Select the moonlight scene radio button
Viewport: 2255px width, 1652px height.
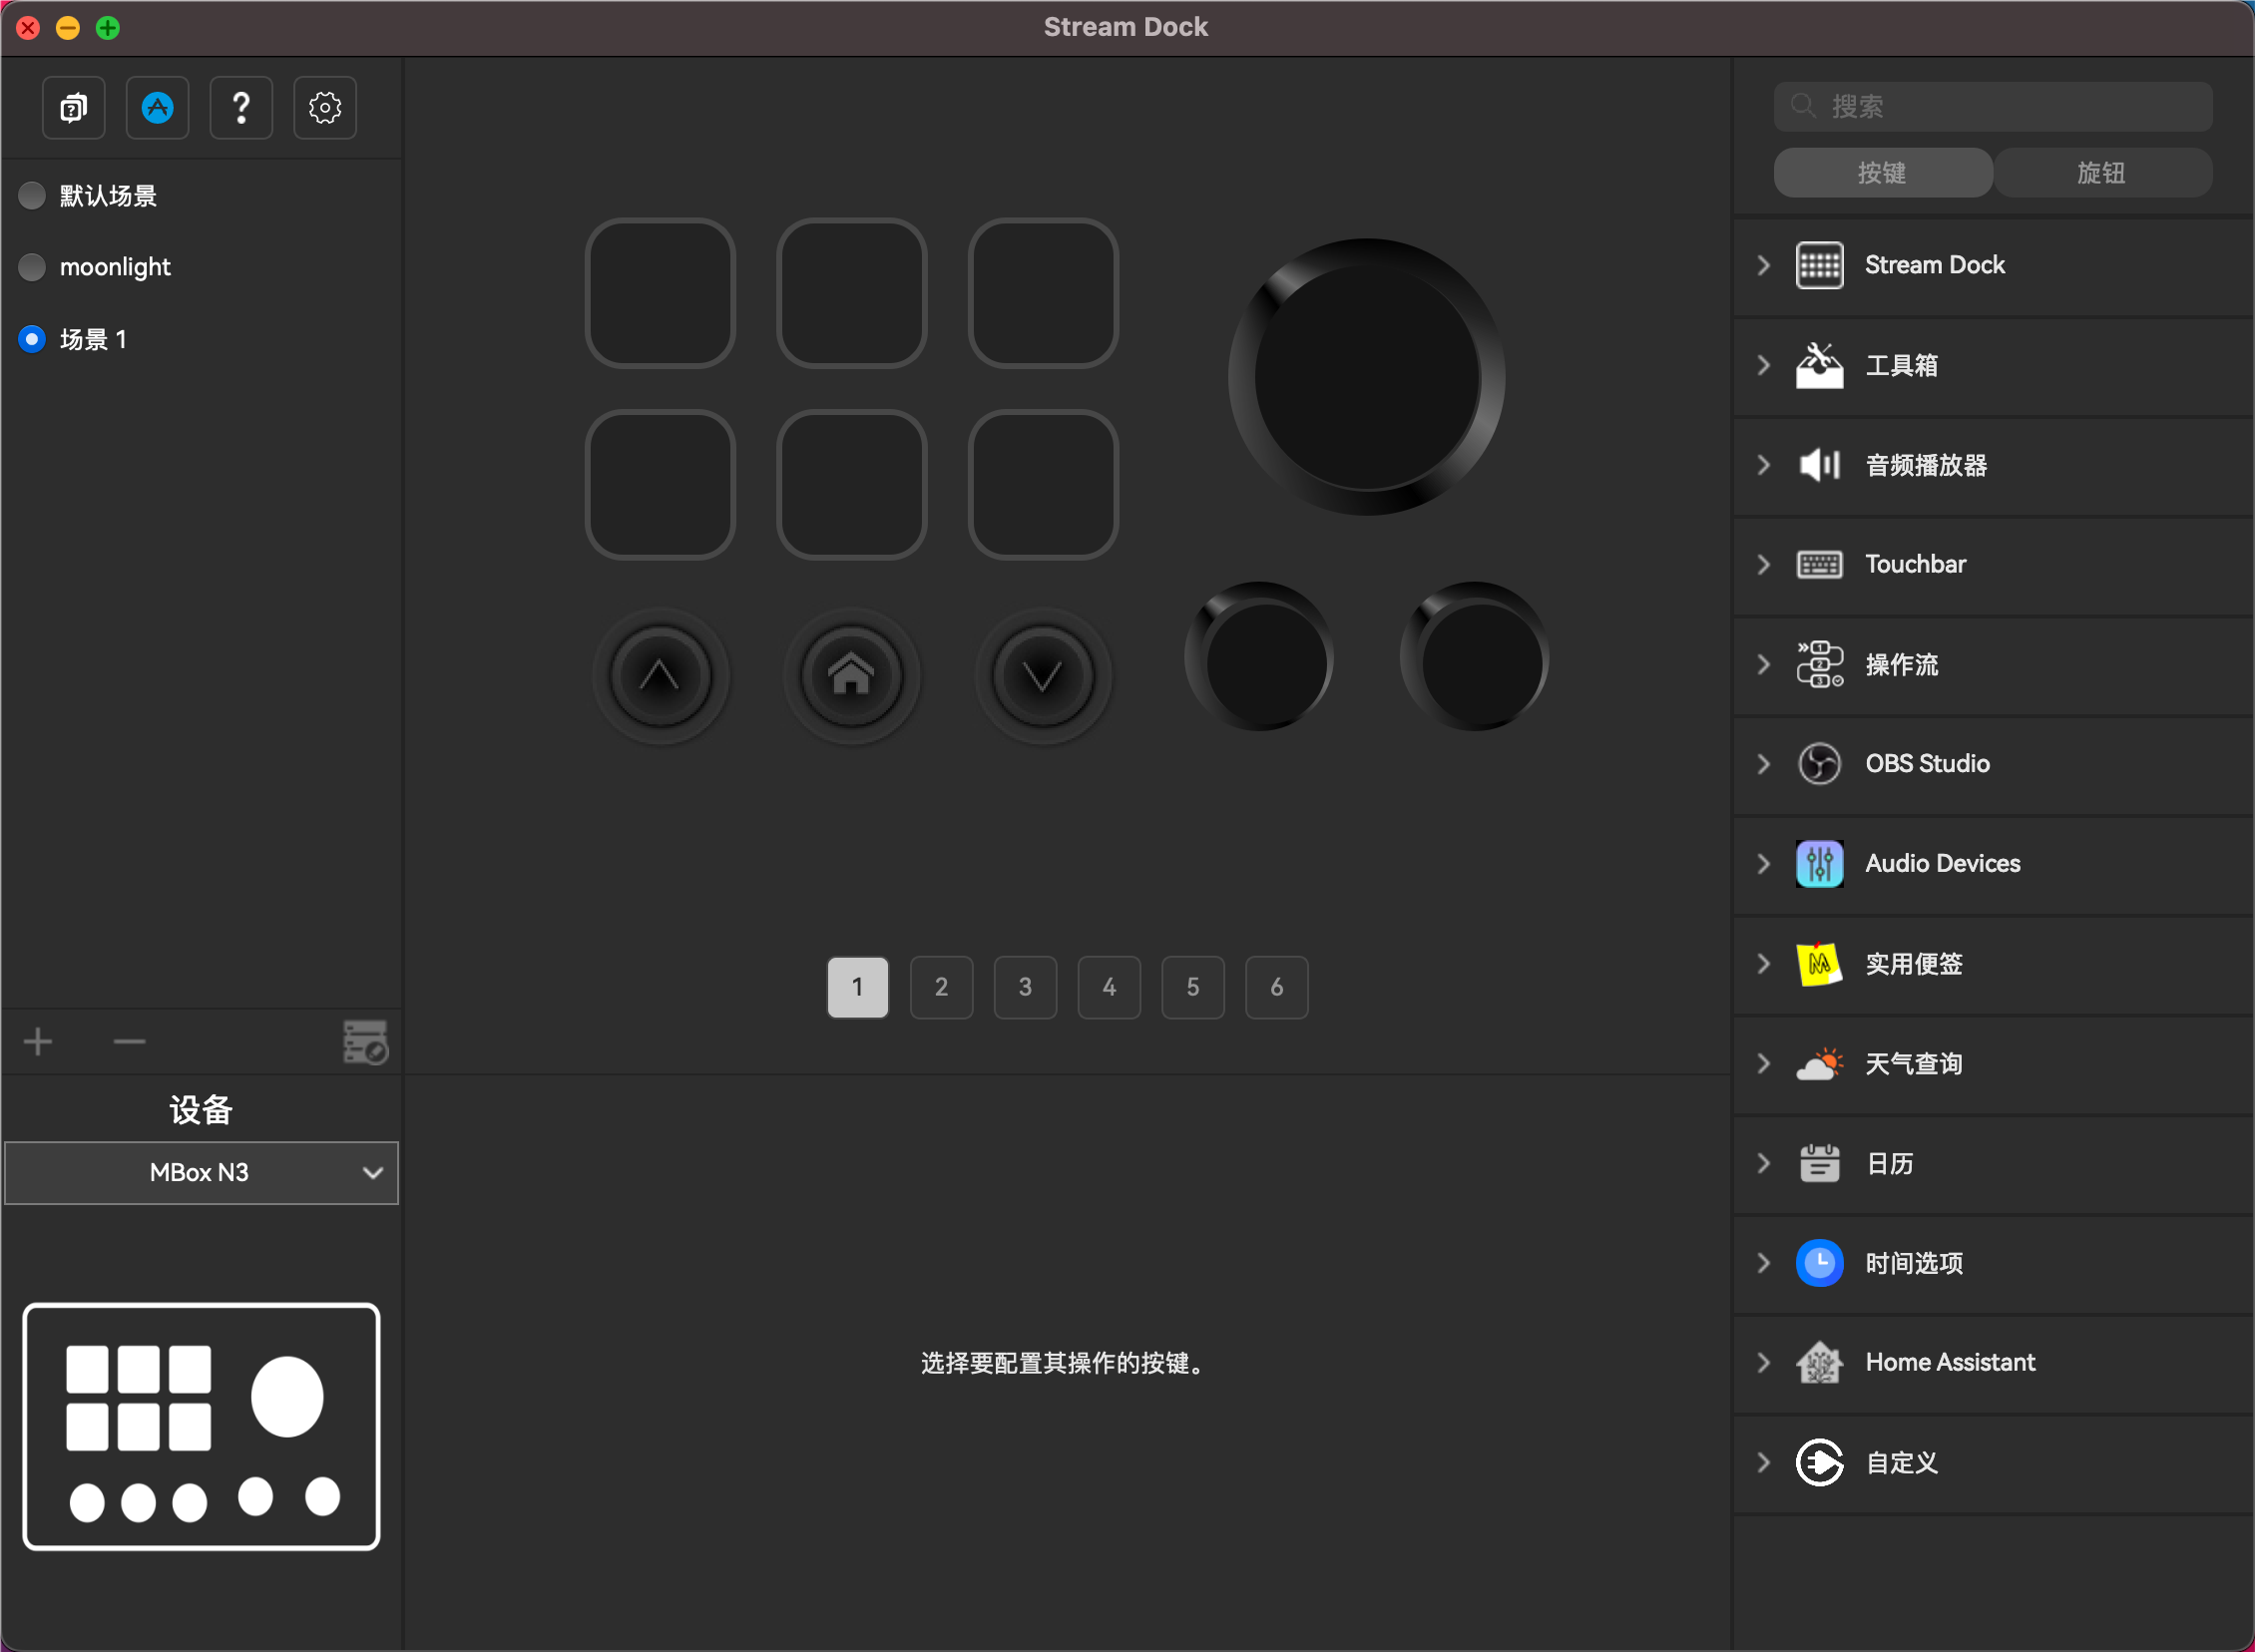32,267
